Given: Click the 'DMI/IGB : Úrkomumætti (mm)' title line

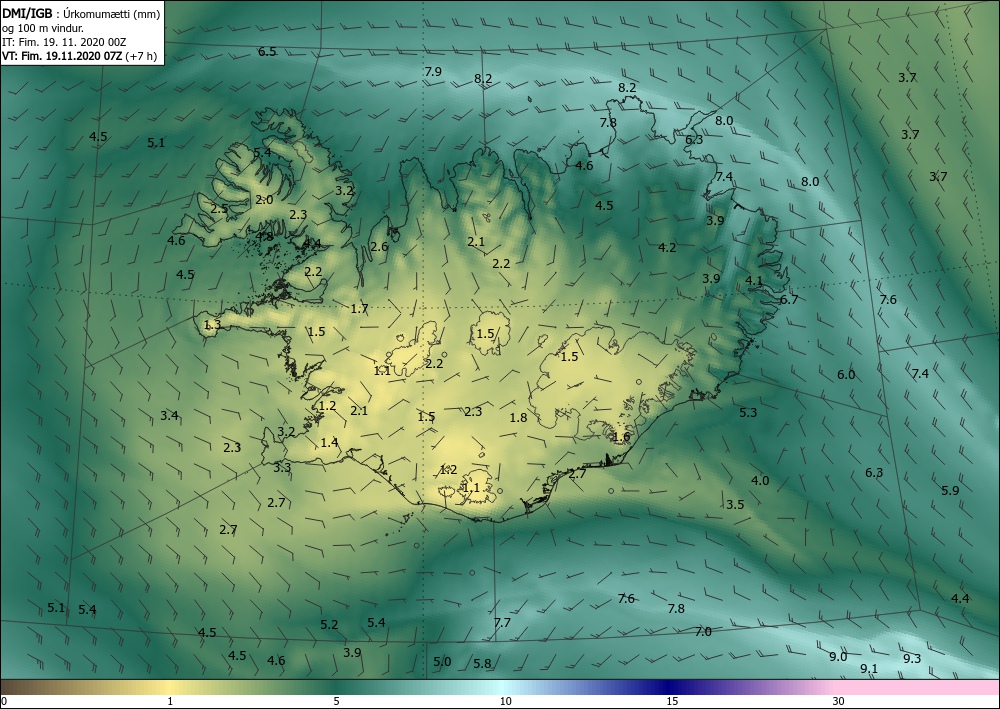Looking at the screenshot, I should [81, 13].
